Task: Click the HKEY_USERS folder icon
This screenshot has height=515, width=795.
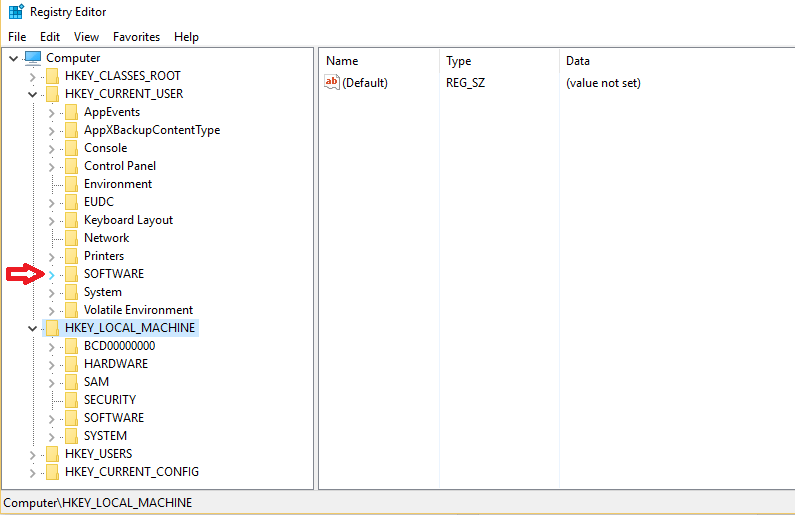Action: (x=53, y=454)
